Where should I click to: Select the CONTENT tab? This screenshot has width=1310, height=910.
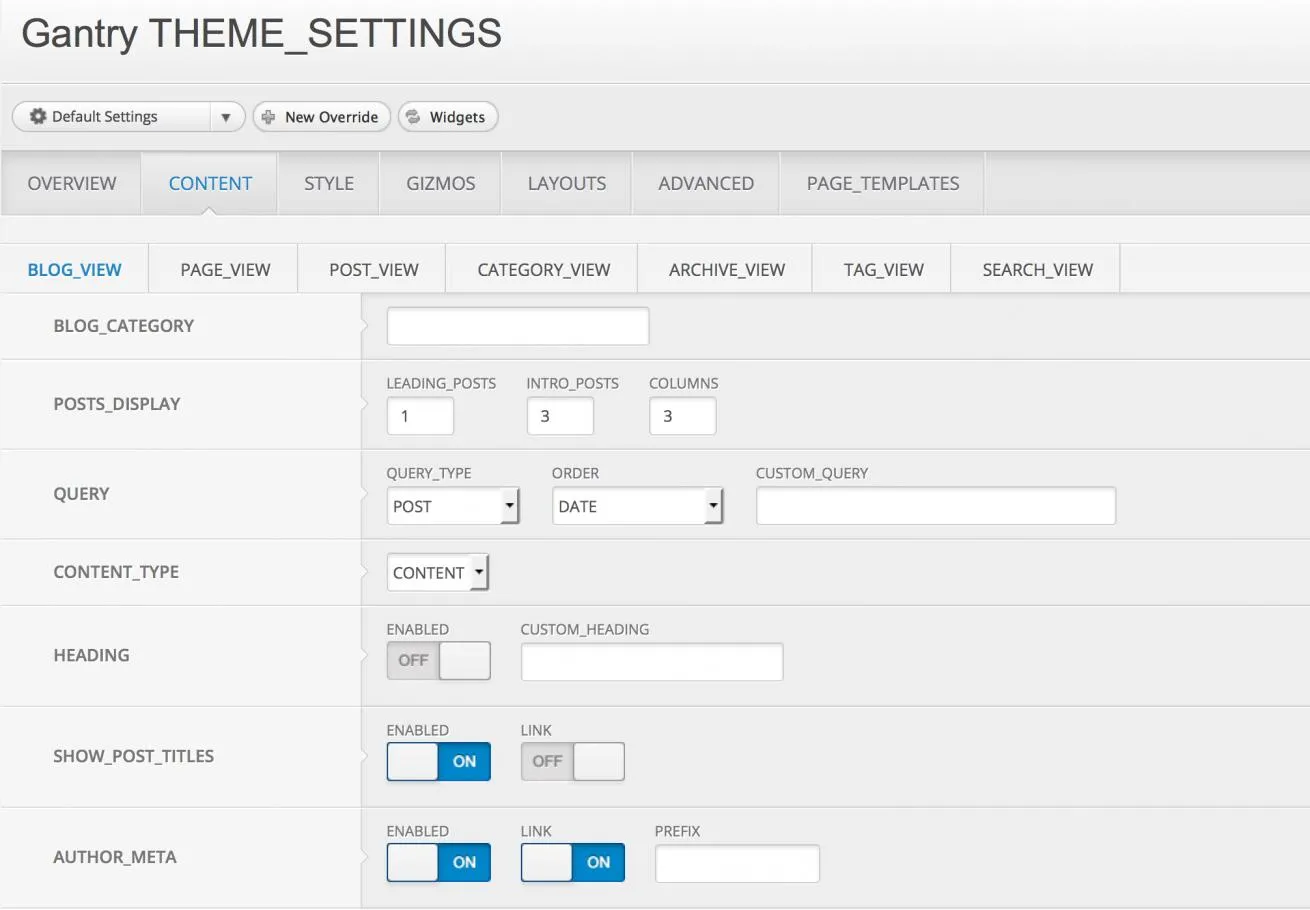pos(210,183)
